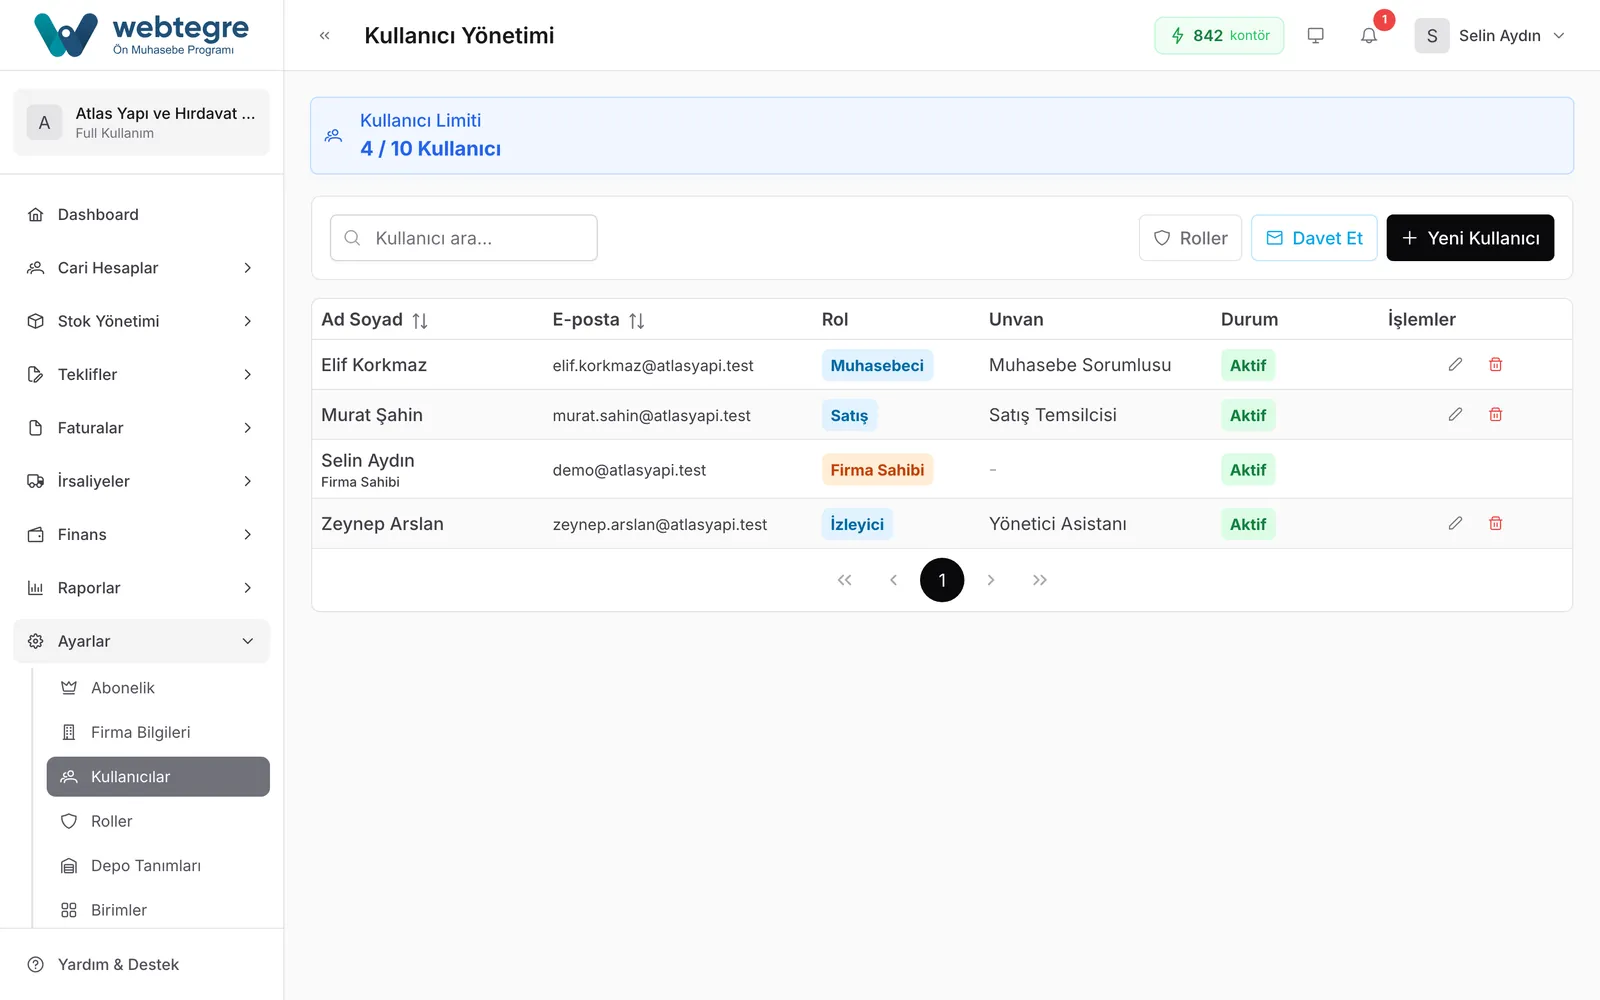Open Roller in sidebar submenu

[158, 821]
